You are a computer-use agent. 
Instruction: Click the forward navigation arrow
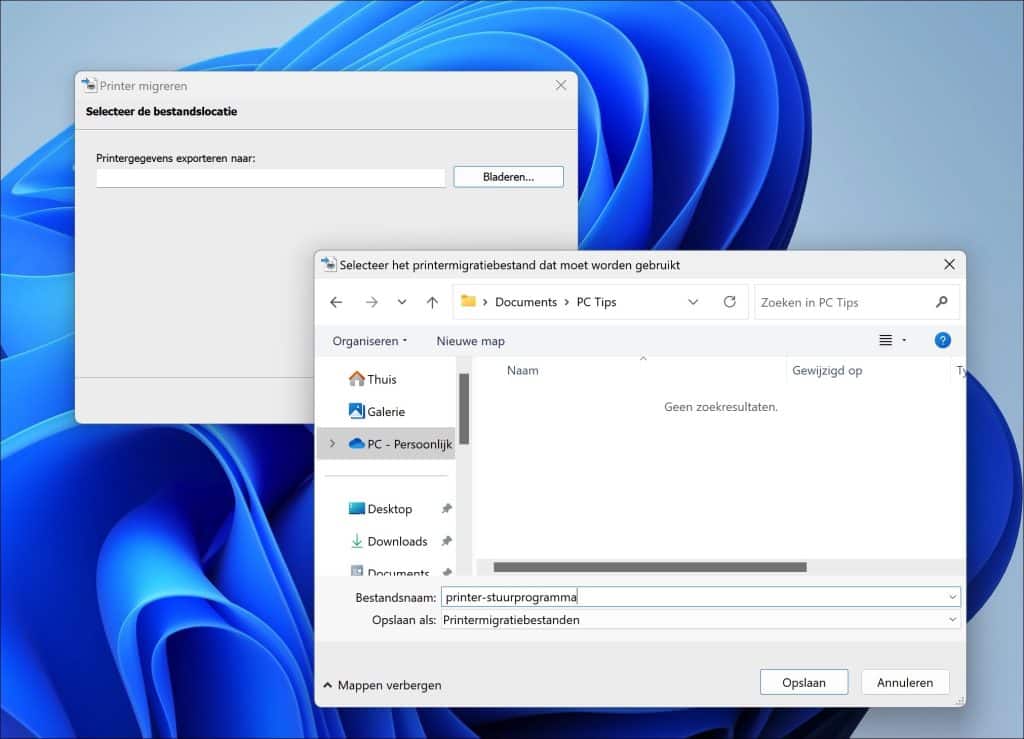click(x=372, y=302)
